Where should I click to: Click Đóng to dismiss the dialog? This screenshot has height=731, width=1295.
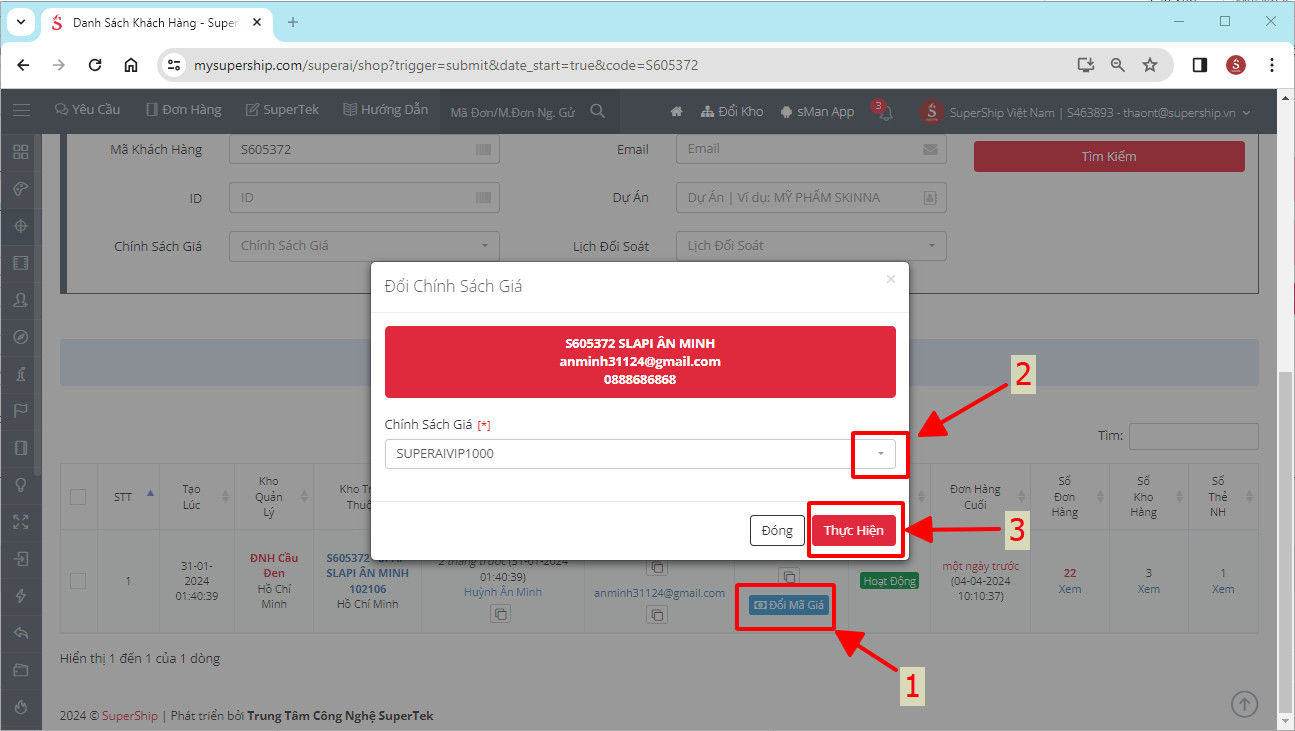(777, 531)
